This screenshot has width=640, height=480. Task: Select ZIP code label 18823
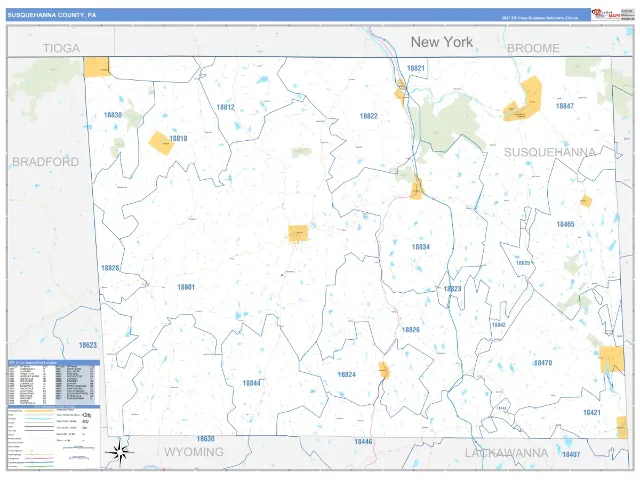[x=452, y=289]
